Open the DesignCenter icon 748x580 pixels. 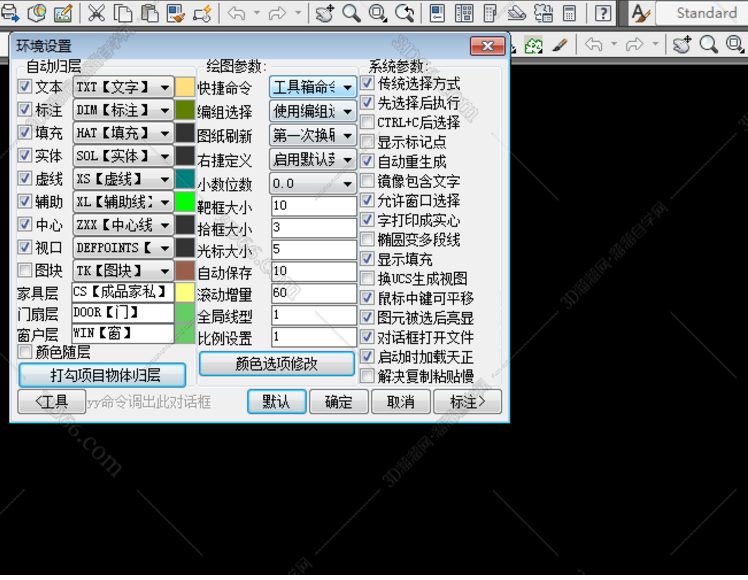(464, 13)
